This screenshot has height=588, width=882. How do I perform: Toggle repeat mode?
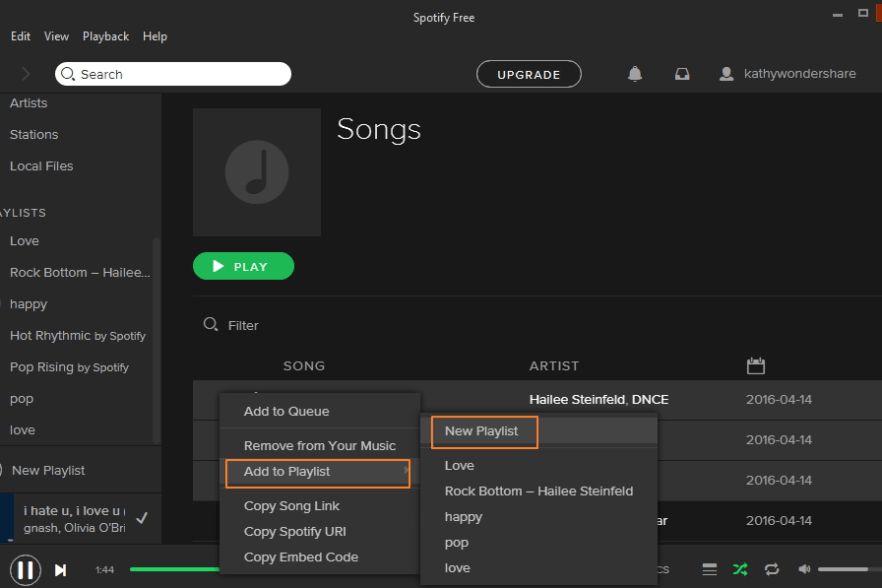[x=772, y=569]
